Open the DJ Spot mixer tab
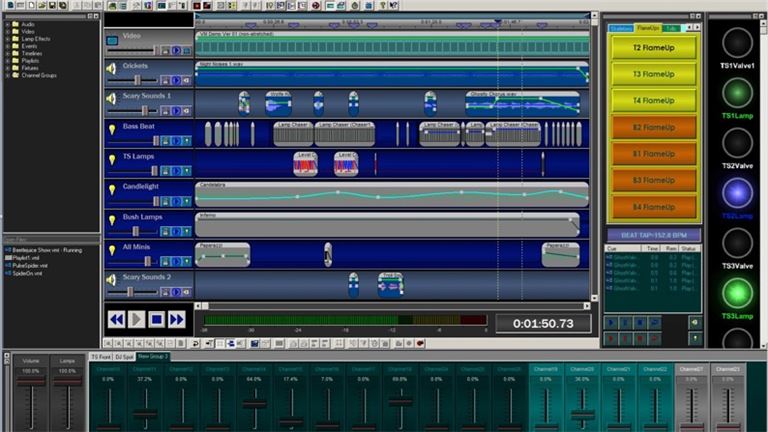The image size is (768, 432). [124, 356]
